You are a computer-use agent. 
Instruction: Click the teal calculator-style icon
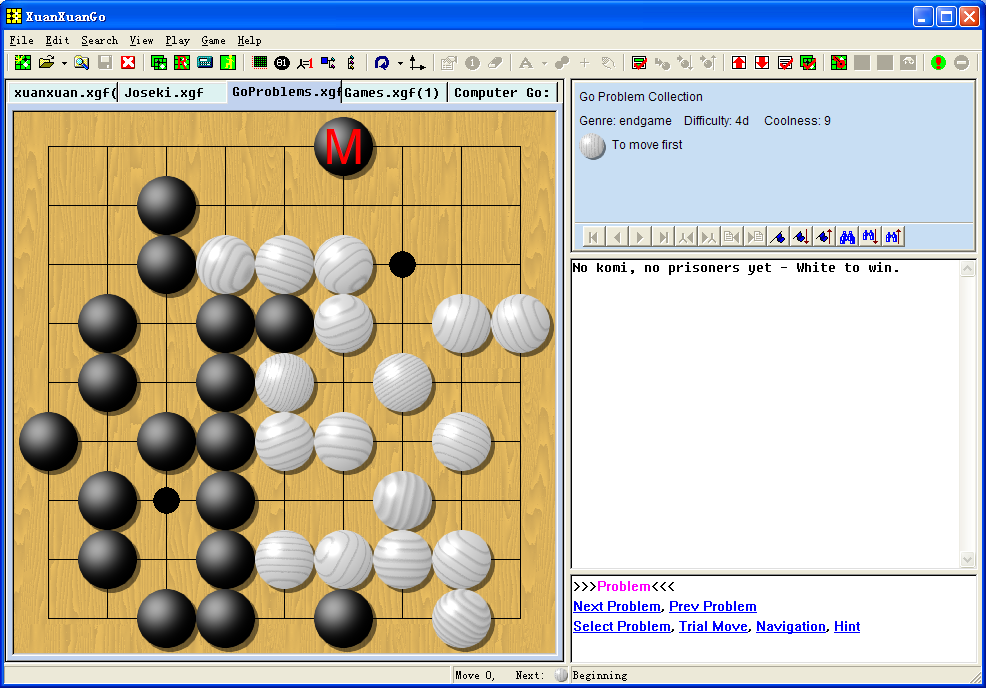tap(205, 63)
